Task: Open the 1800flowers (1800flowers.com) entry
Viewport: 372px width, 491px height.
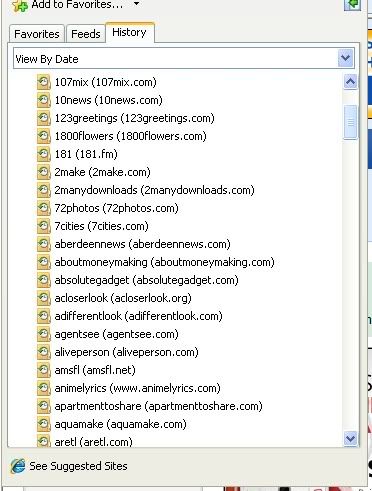Action: pos(130,136)
